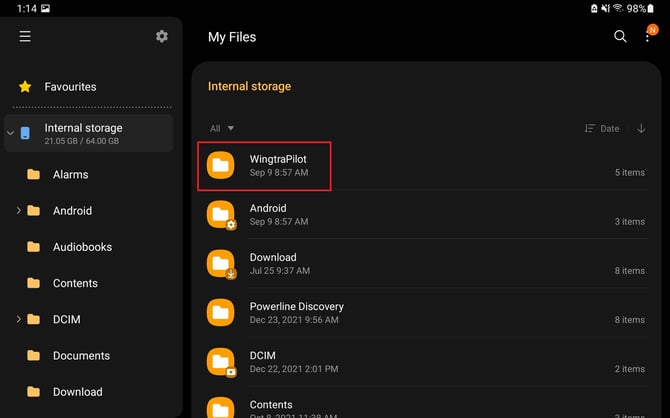Tap the picture notification icon in status bar
The image size is (670, 418).
45,9
